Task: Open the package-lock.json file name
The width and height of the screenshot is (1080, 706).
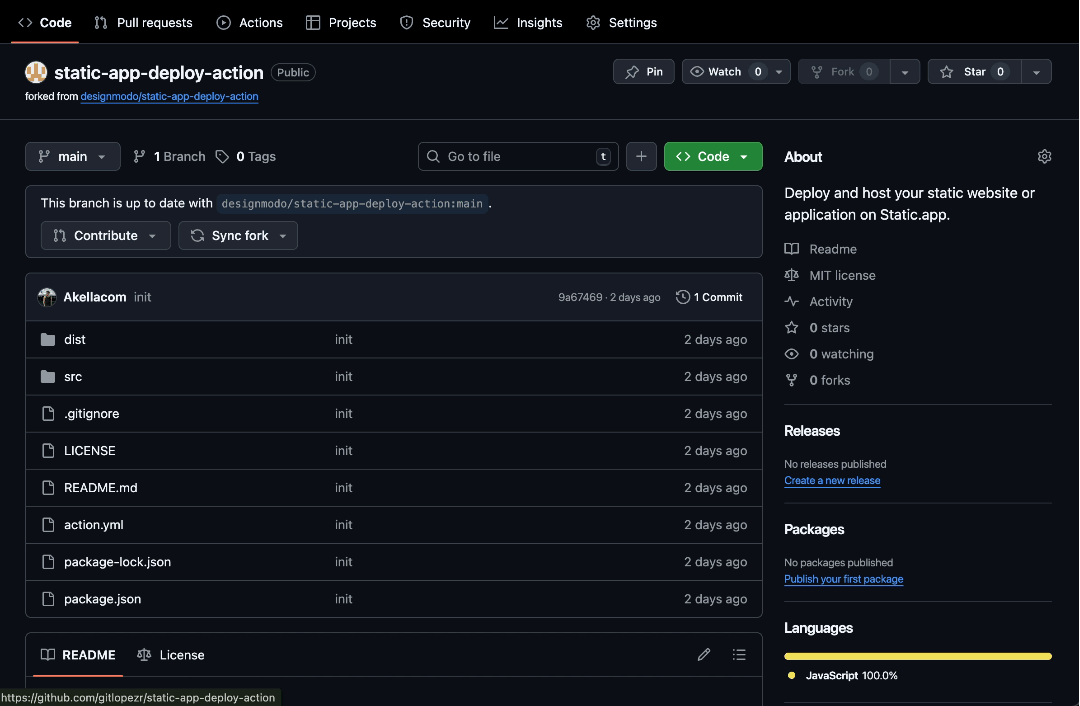Action: 117,561
